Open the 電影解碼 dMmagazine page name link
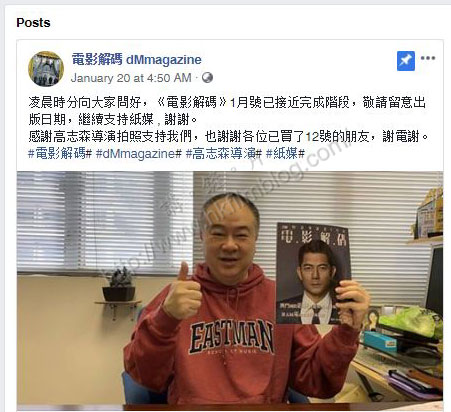451x412 pixels. pyautogui.click(x=136, y=60)
